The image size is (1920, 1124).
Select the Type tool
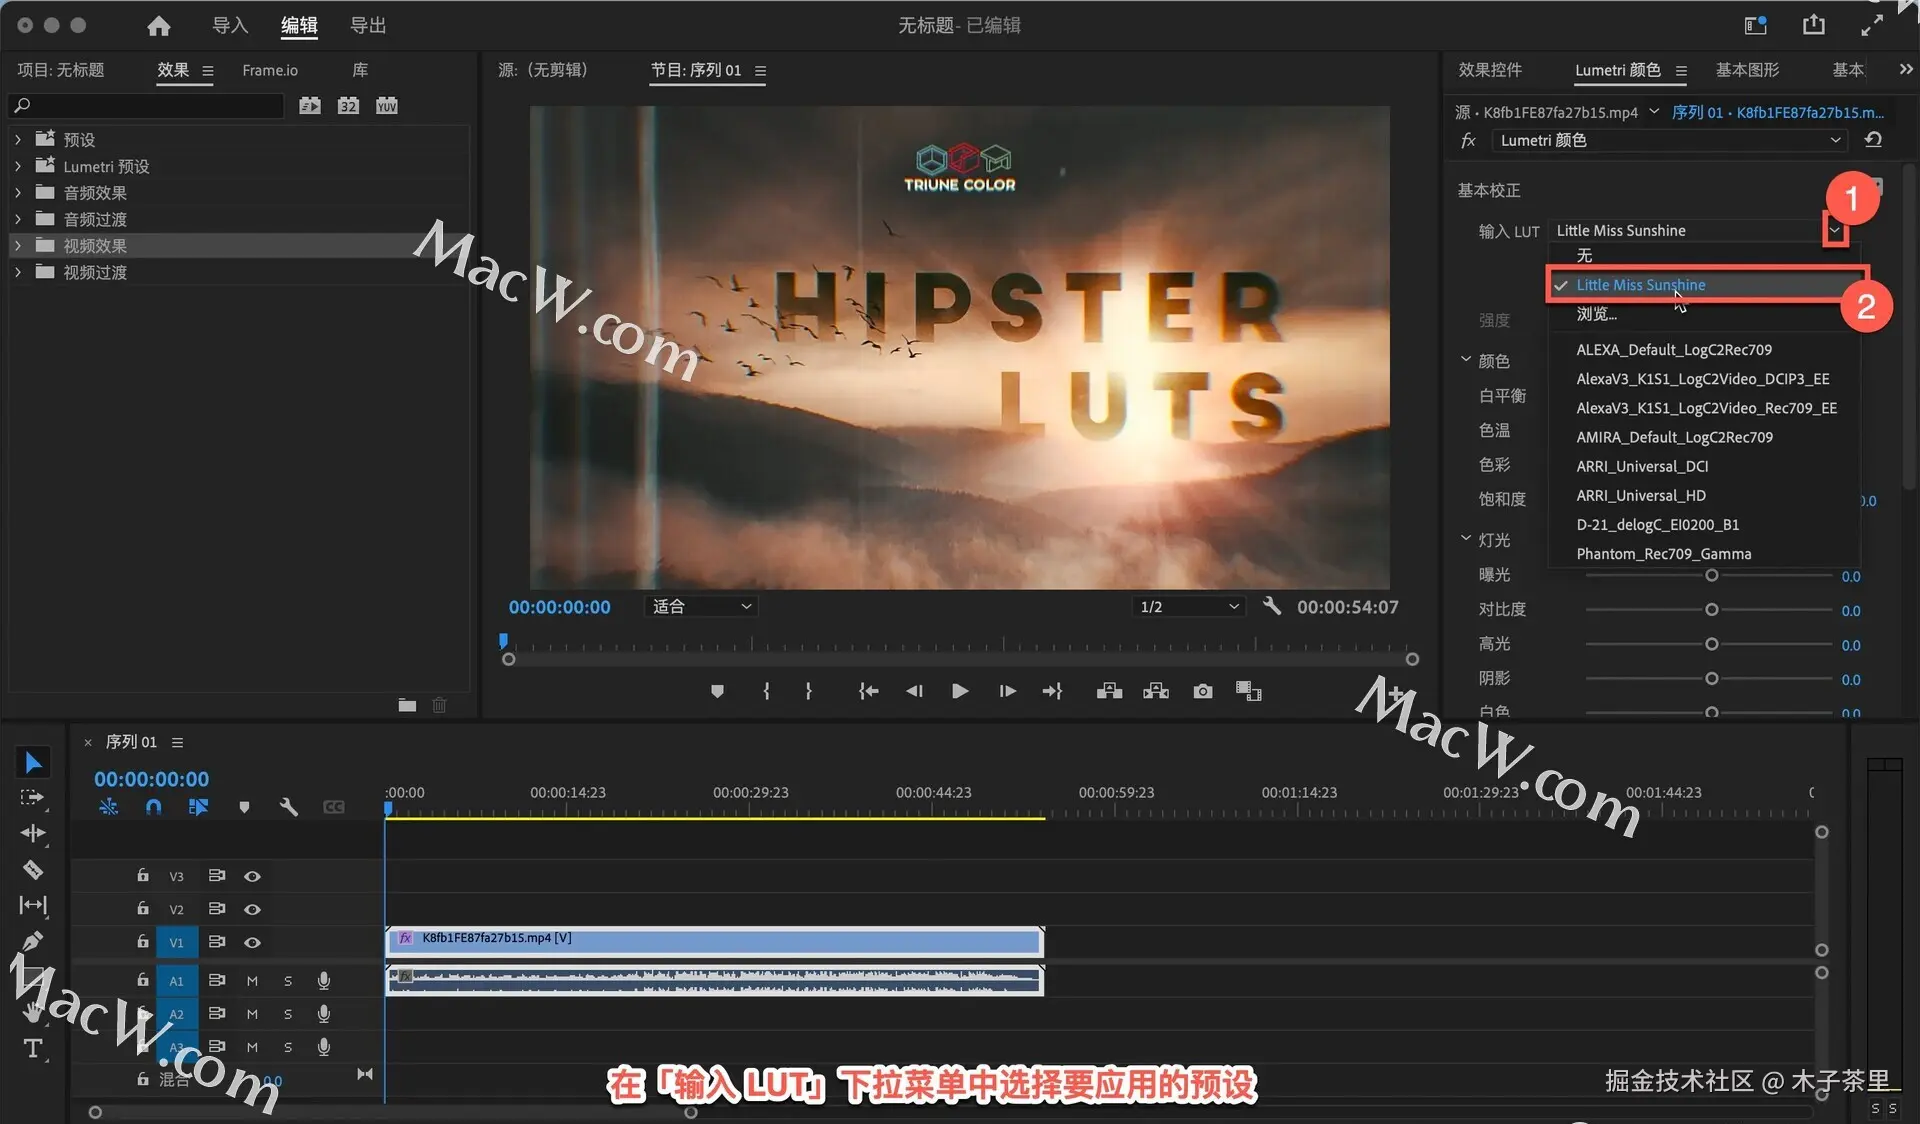pos(33,1048)
